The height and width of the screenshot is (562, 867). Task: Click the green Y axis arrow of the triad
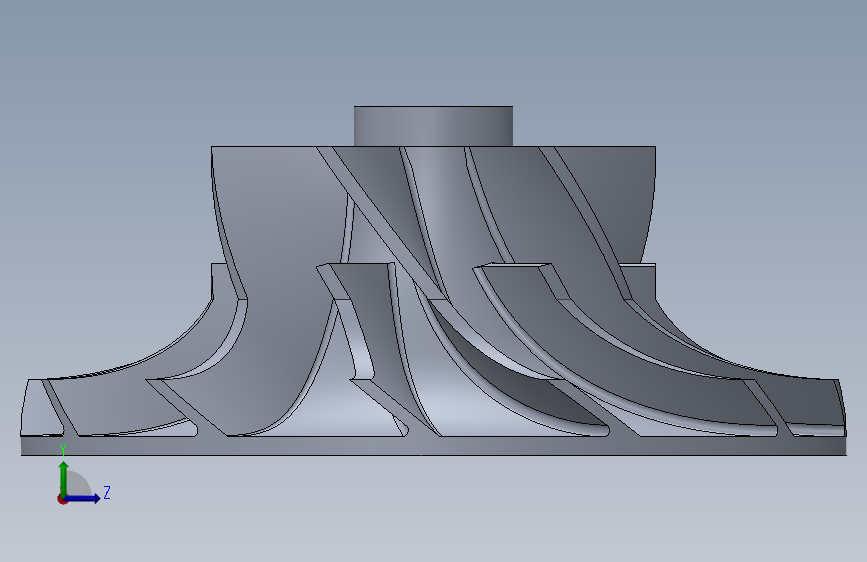tap(64, 478)
